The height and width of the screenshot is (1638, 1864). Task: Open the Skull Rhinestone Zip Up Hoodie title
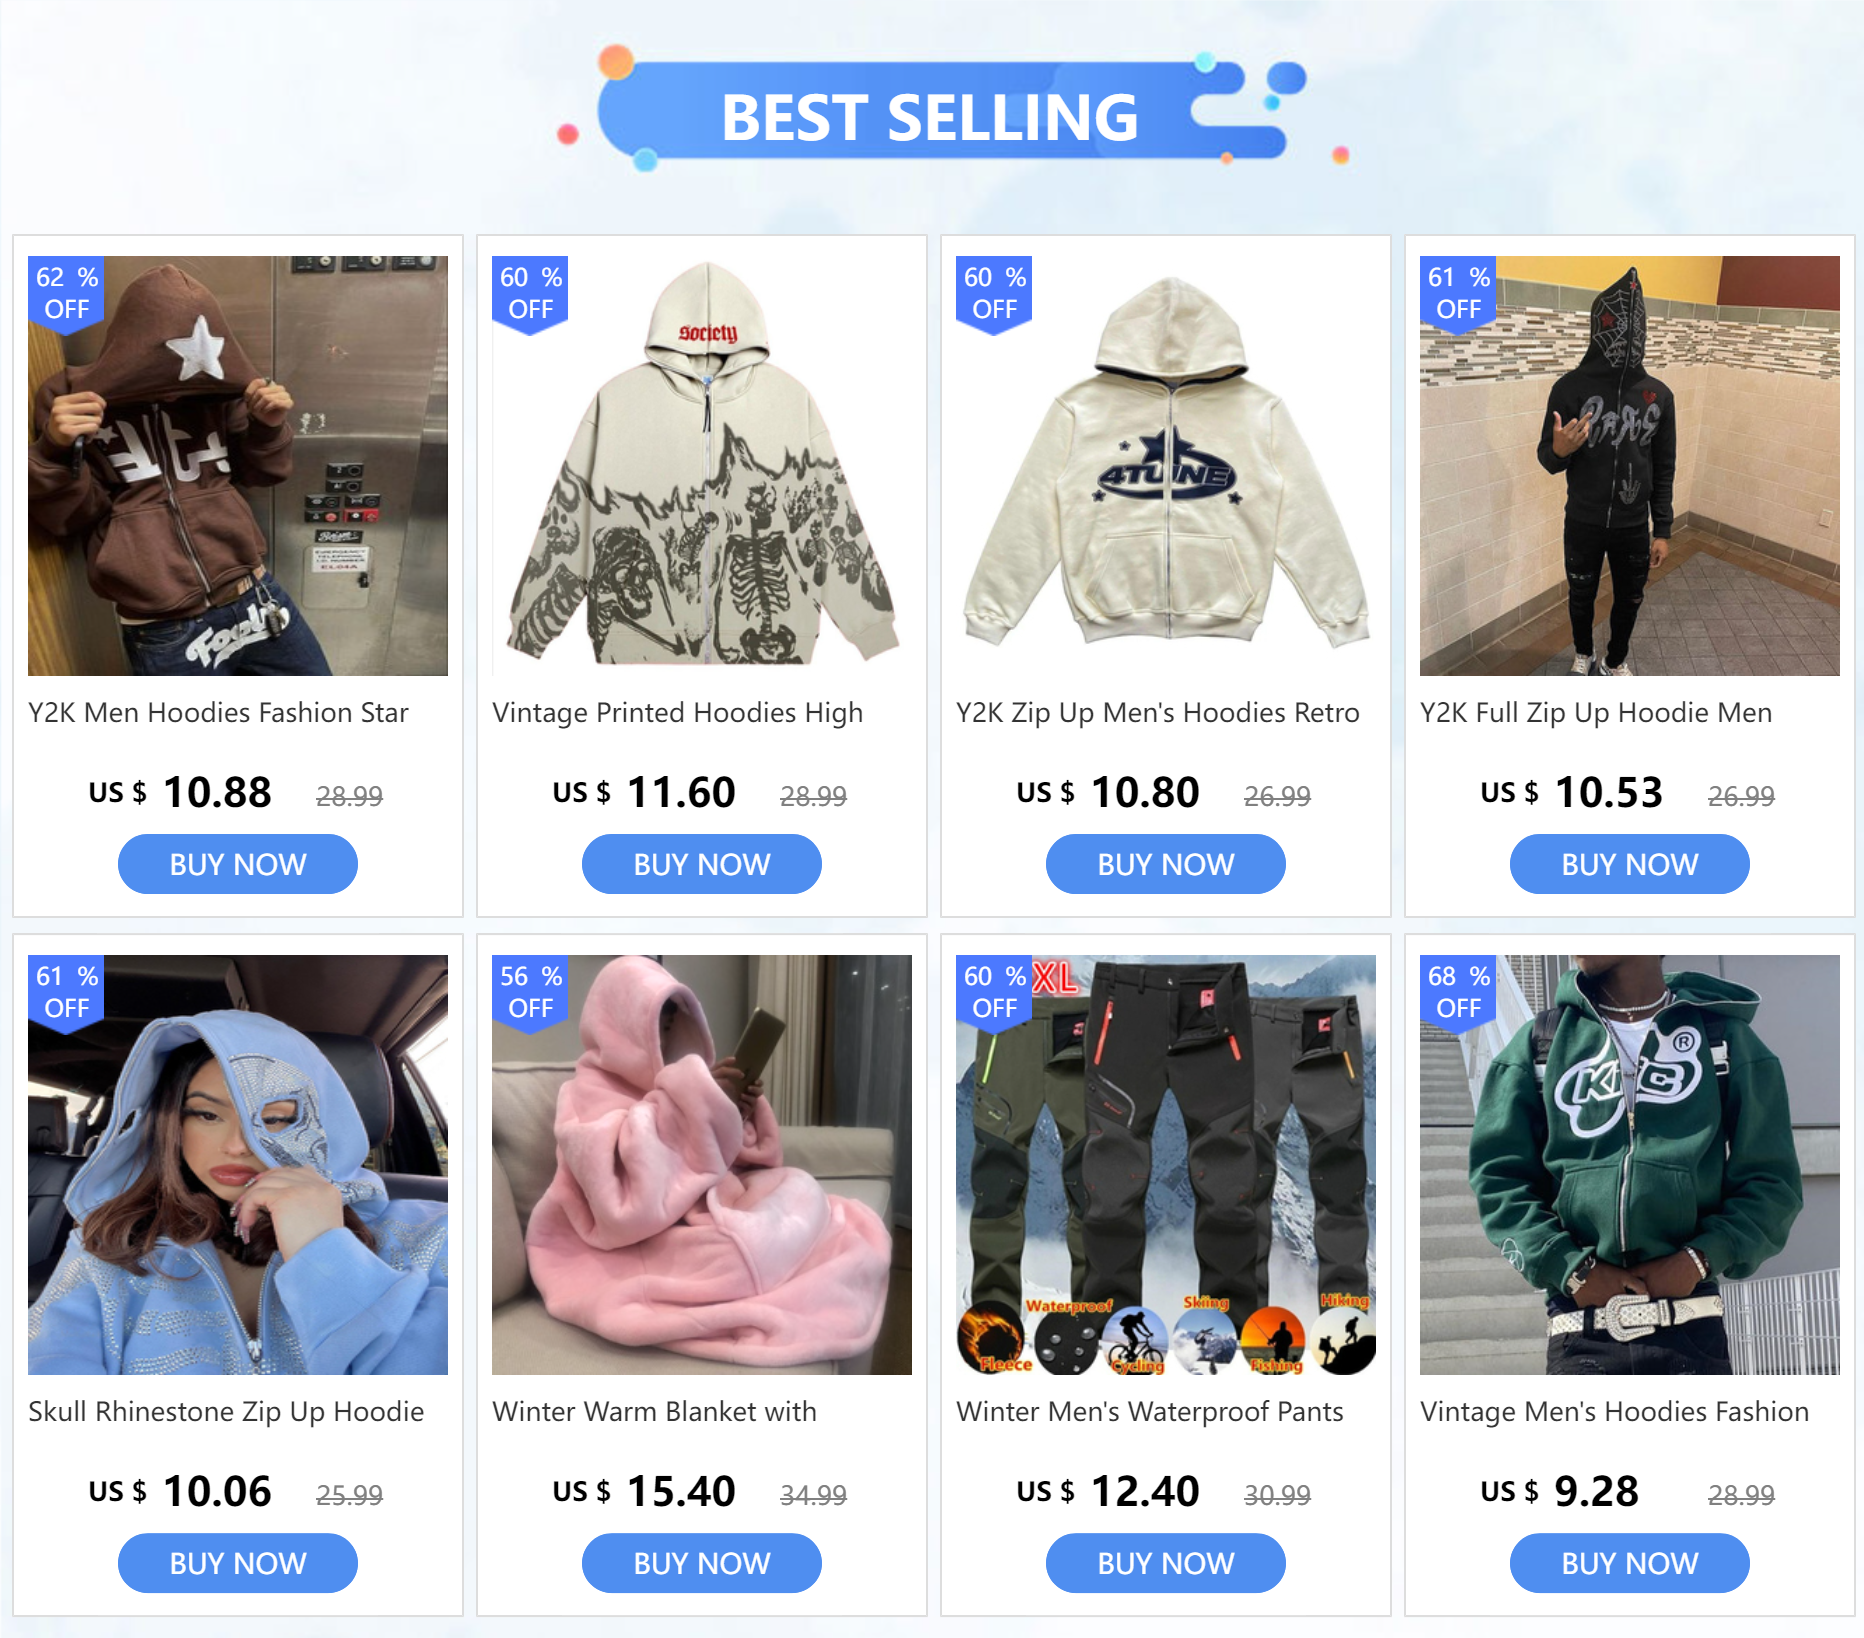point(226,1412)
